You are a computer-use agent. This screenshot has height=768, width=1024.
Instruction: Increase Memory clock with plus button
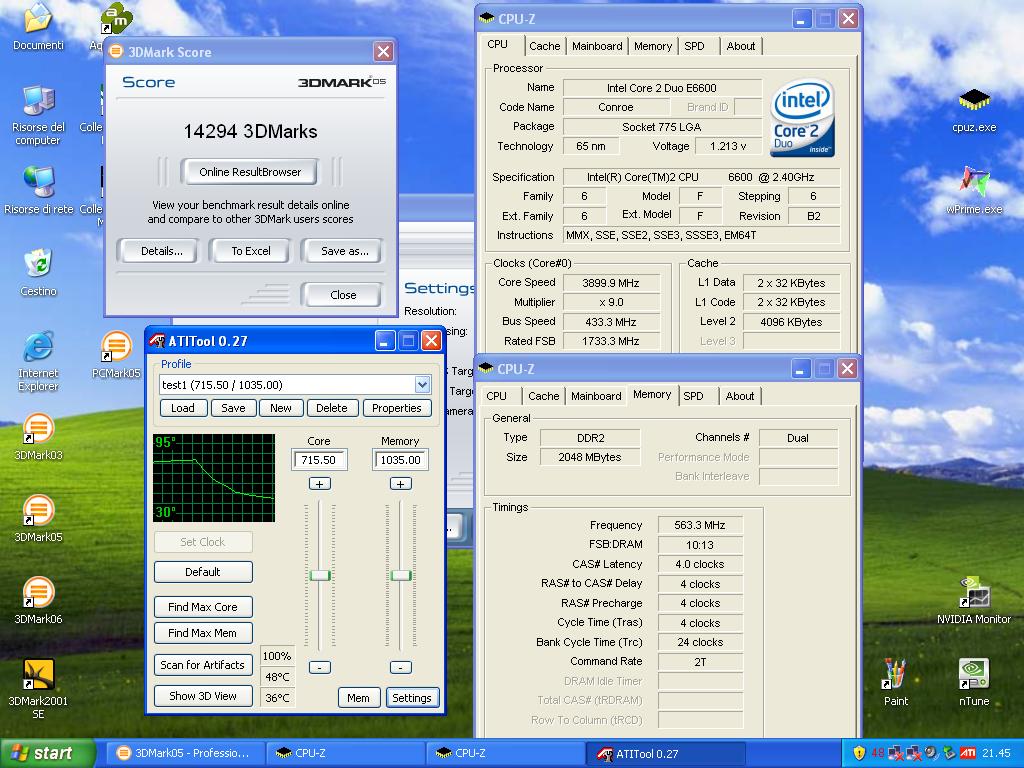400,484
